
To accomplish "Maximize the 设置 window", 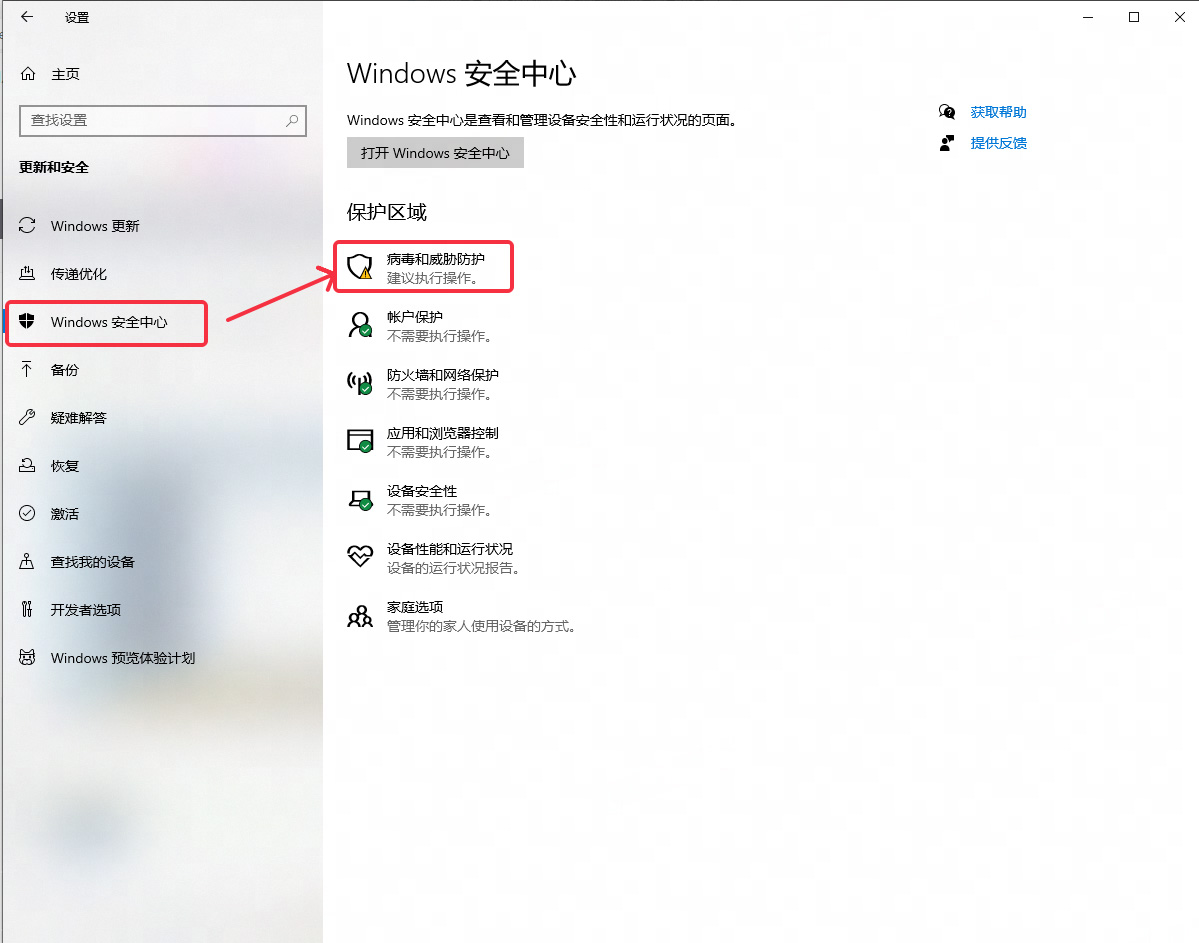I will (x=1134, y=17).
